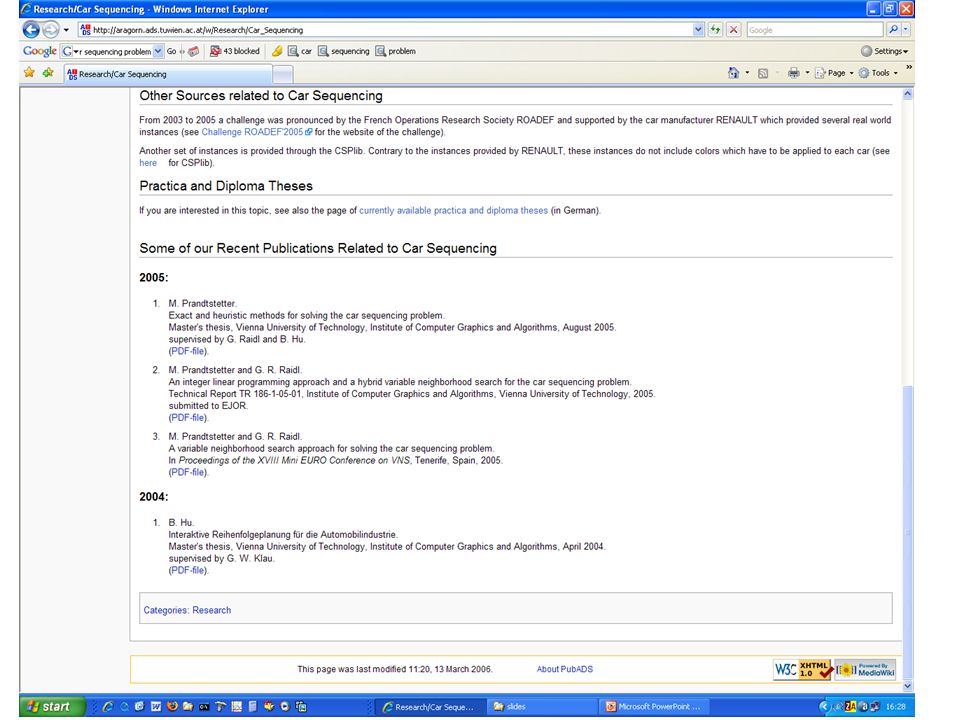Expand the Home button dropdown arrow
Image resolution: width=960 pixels, height=720 pixels.
(748, 73)
